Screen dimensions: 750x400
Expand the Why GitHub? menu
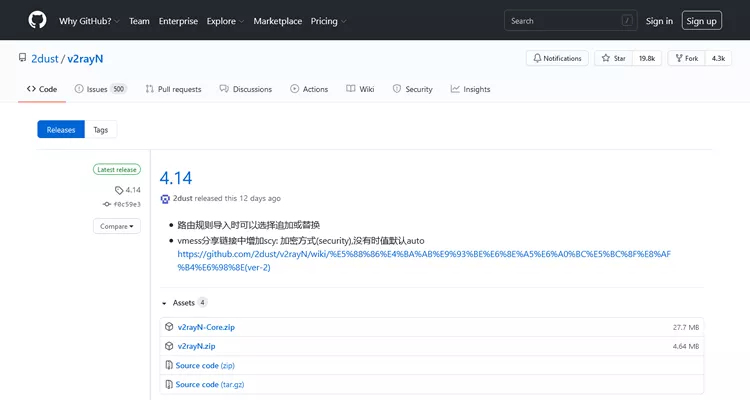(x=89, y=21)
